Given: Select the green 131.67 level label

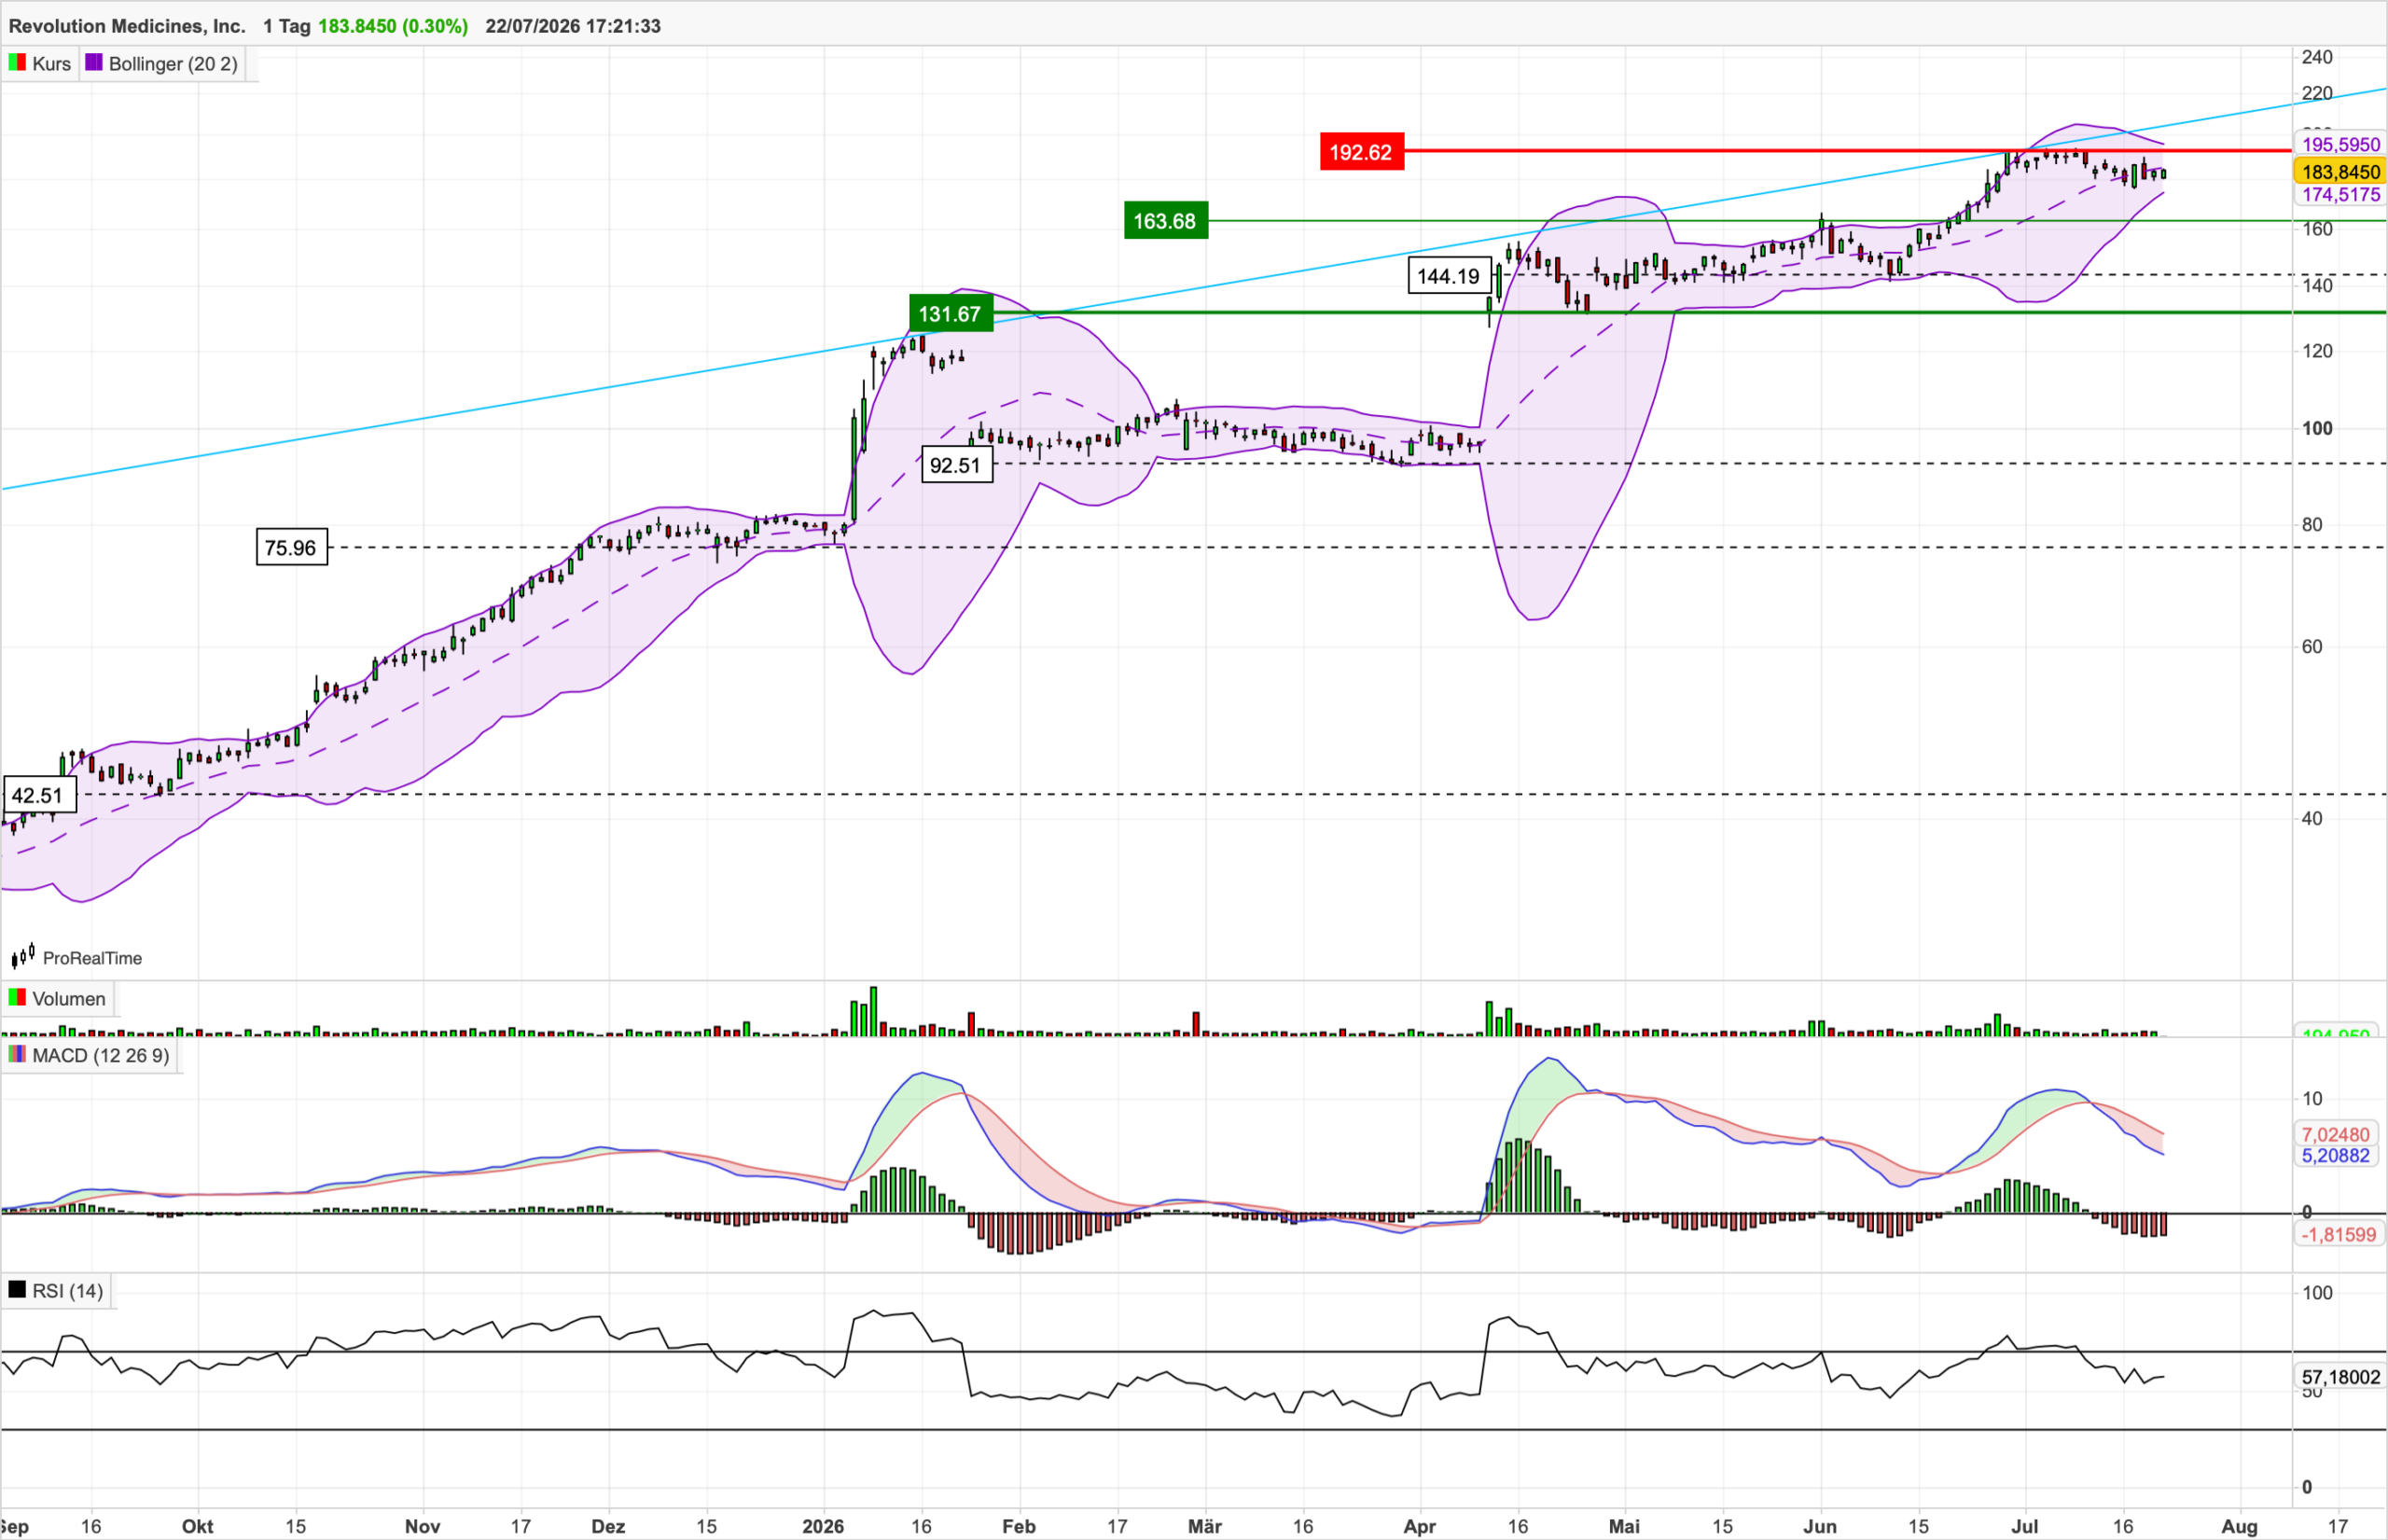Looking at the screenshot, I should point(950,314).
